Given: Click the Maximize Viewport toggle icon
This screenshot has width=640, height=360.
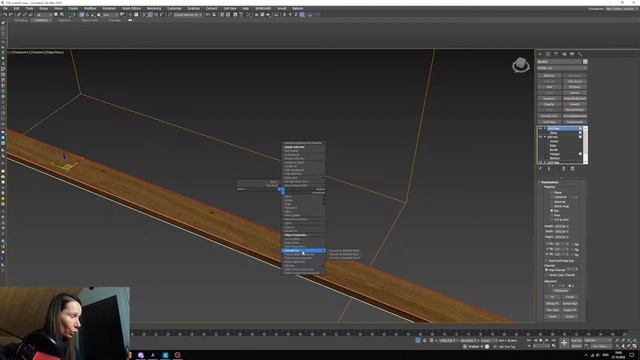Looking at the screenshot, I should tap(635, 346).
